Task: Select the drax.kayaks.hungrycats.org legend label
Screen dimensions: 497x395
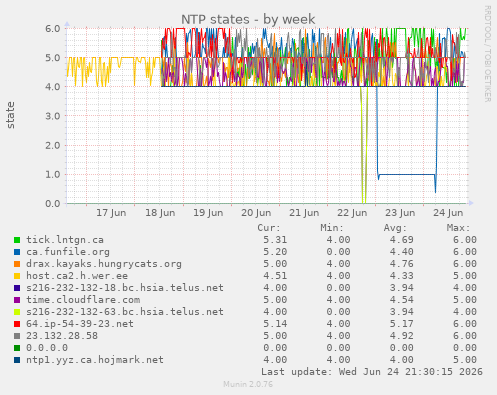Action: pyautogui.click(x=104, y=264)
